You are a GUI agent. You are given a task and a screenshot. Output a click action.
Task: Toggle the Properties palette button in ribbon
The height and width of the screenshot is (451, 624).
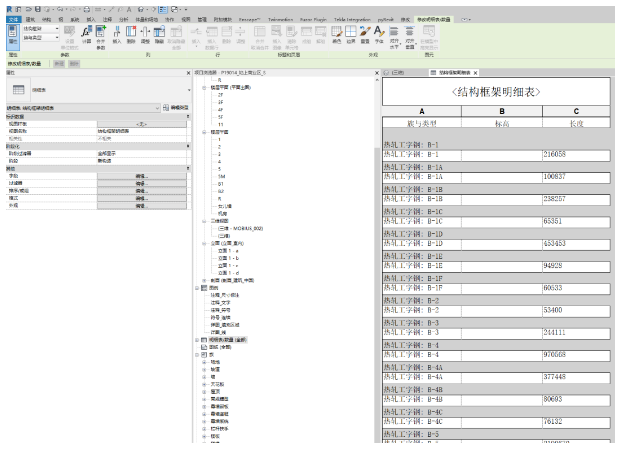point(13,35)
